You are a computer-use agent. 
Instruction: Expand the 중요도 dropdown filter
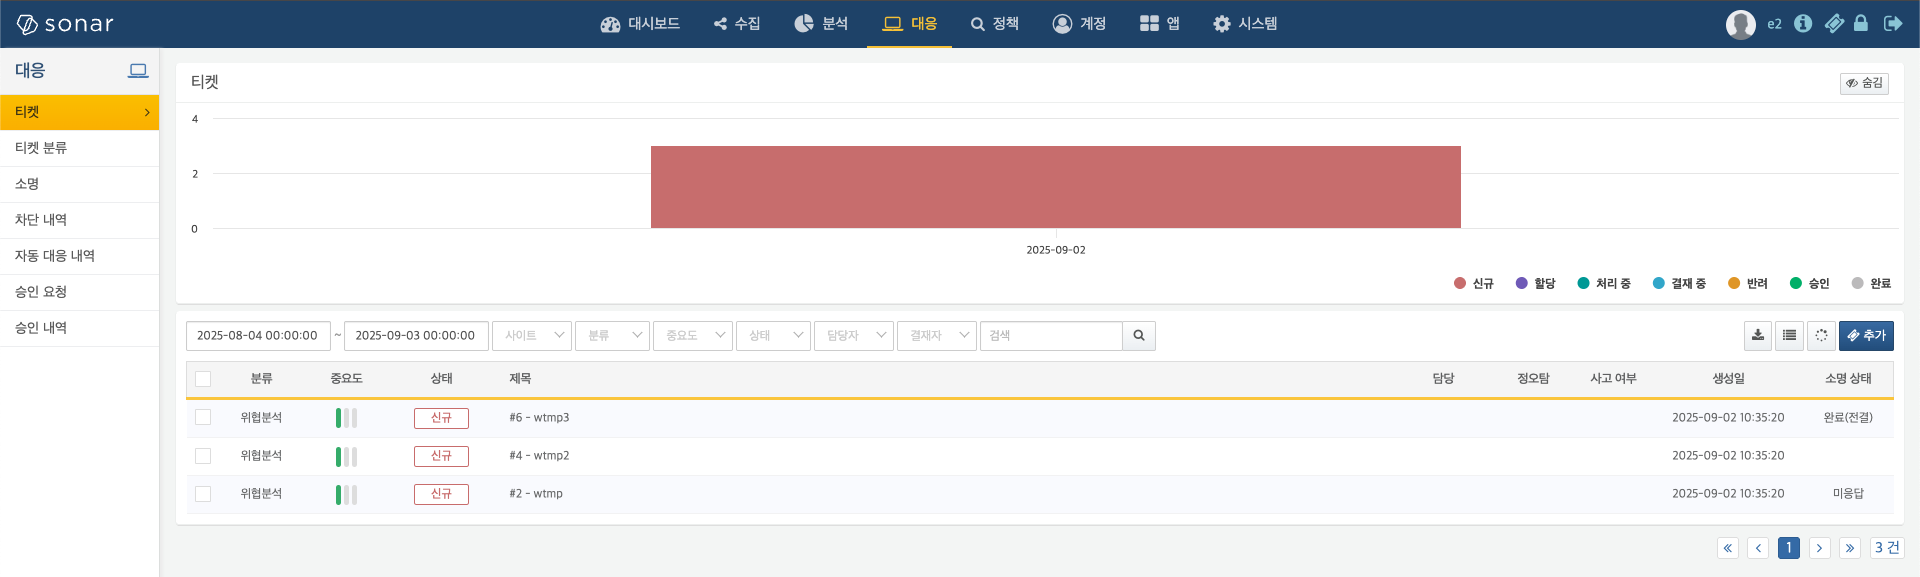click(x=693, y=336)
